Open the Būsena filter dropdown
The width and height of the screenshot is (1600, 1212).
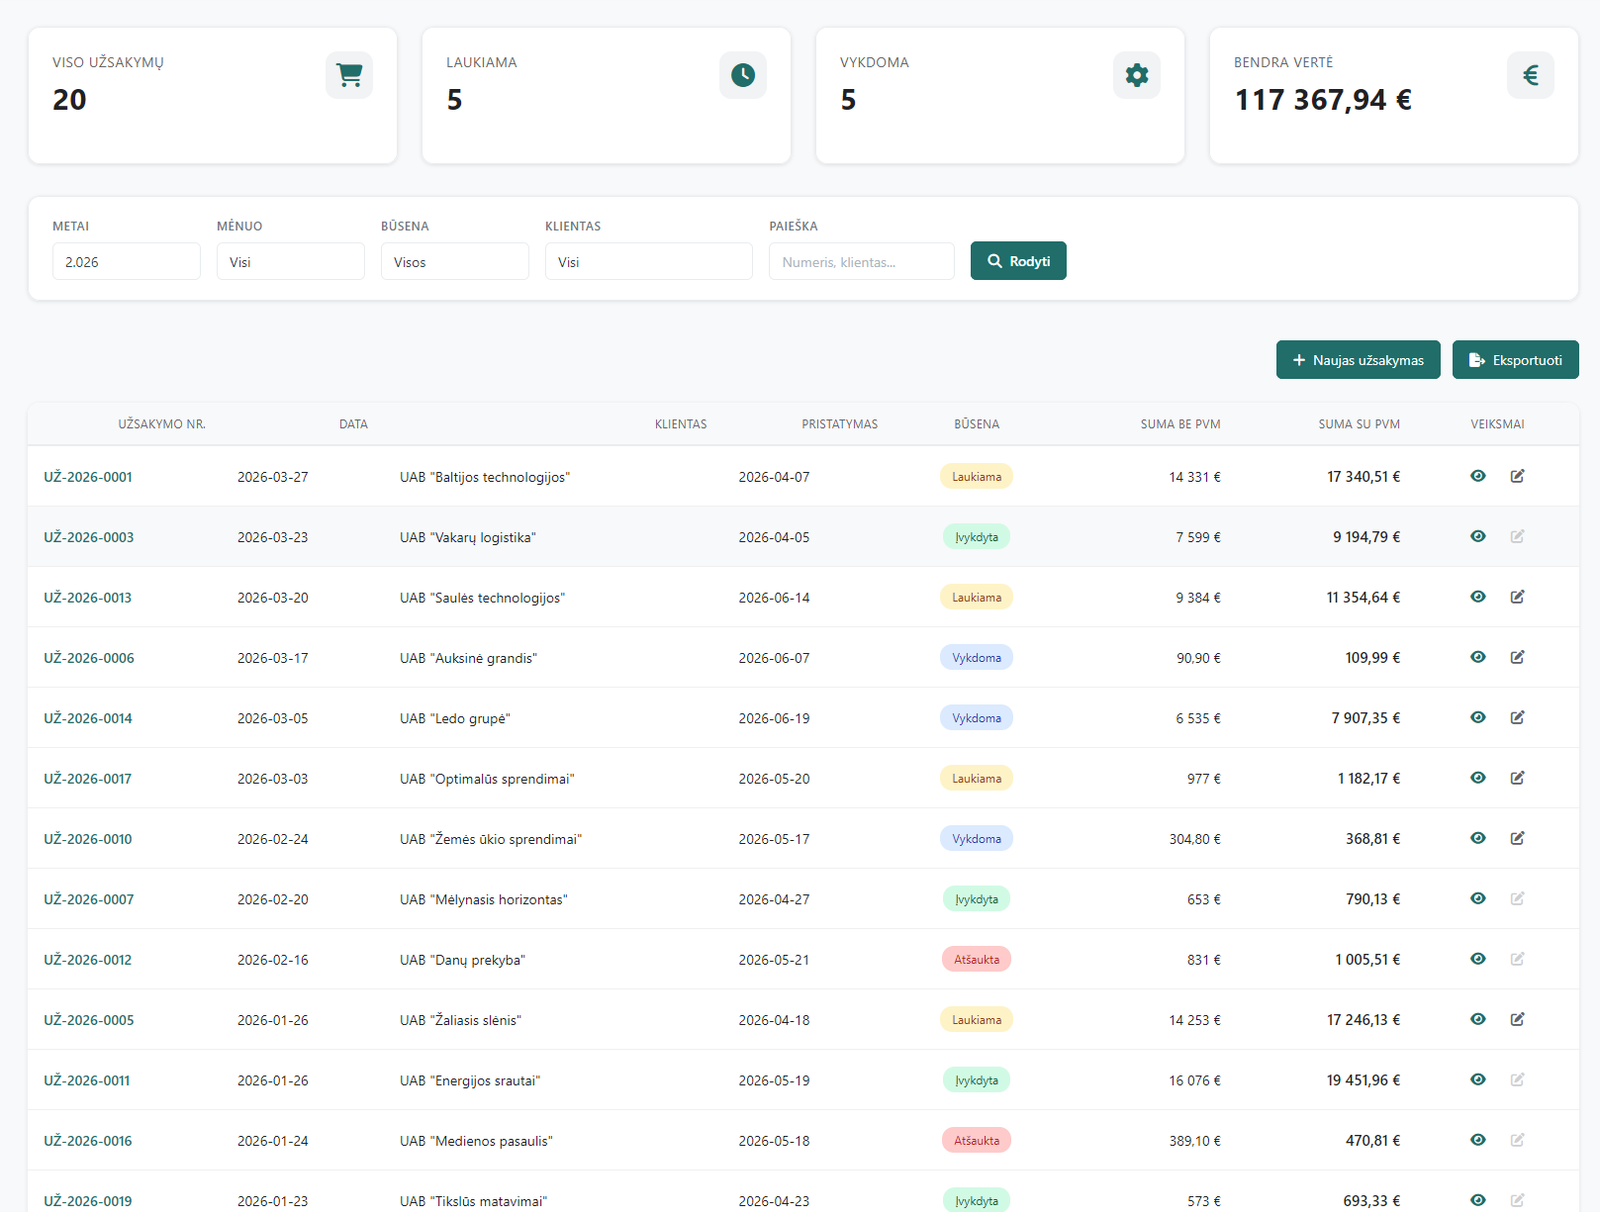454,262
